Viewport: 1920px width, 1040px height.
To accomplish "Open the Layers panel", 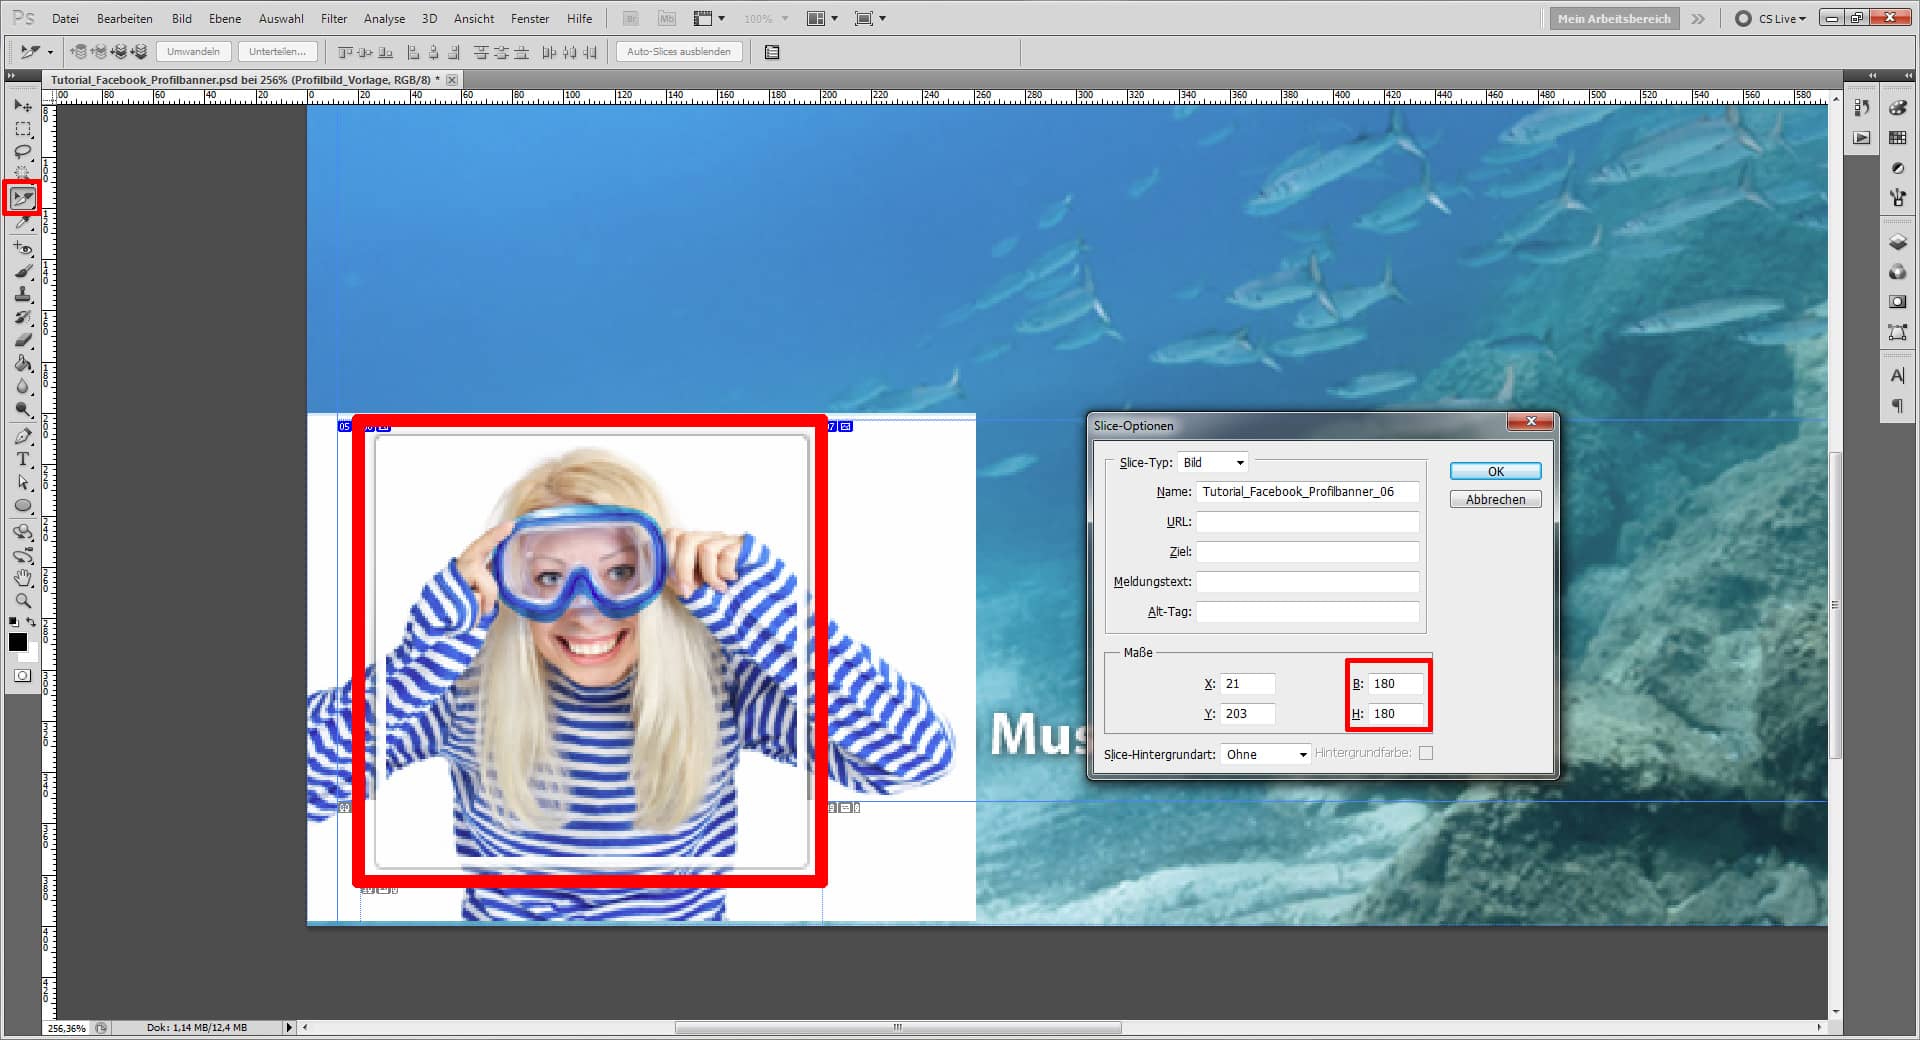I will coord(1896,242).
